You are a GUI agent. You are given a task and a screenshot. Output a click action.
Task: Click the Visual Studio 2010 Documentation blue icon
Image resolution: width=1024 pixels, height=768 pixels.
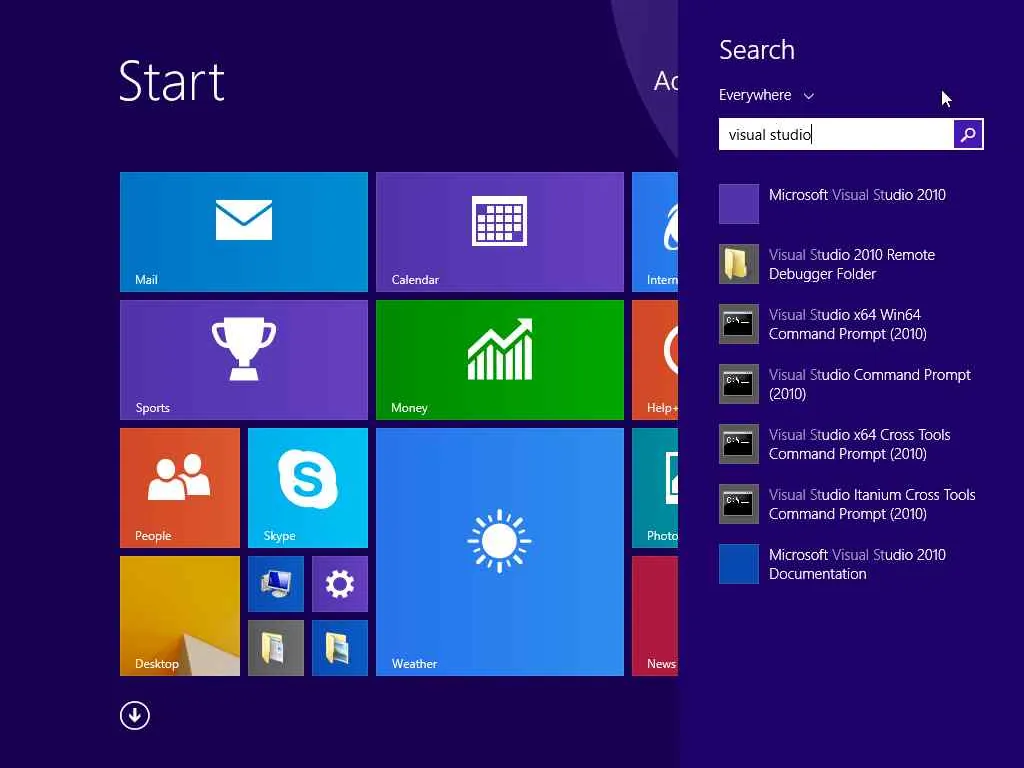click(739, 564)
